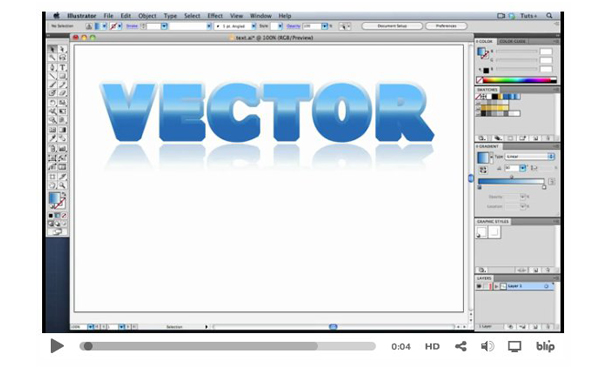Select the Pencil tool
Screen dimensions: 600x370
(62, 85)
